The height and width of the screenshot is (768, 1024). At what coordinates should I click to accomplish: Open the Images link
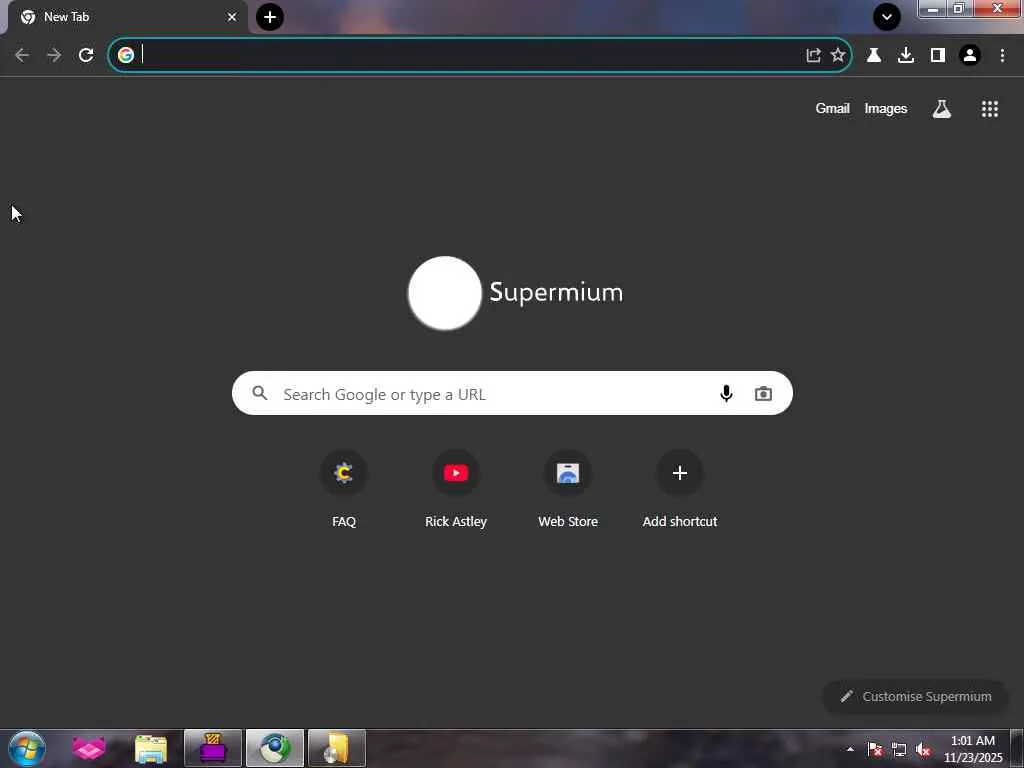coord(886,108)
